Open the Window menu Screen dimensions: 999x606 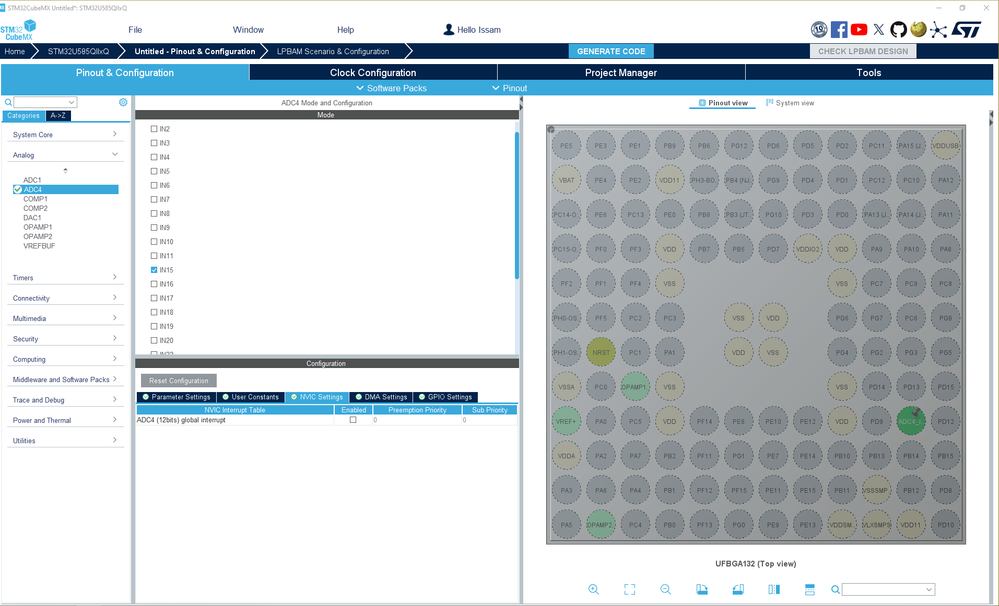tap(248, 30)
